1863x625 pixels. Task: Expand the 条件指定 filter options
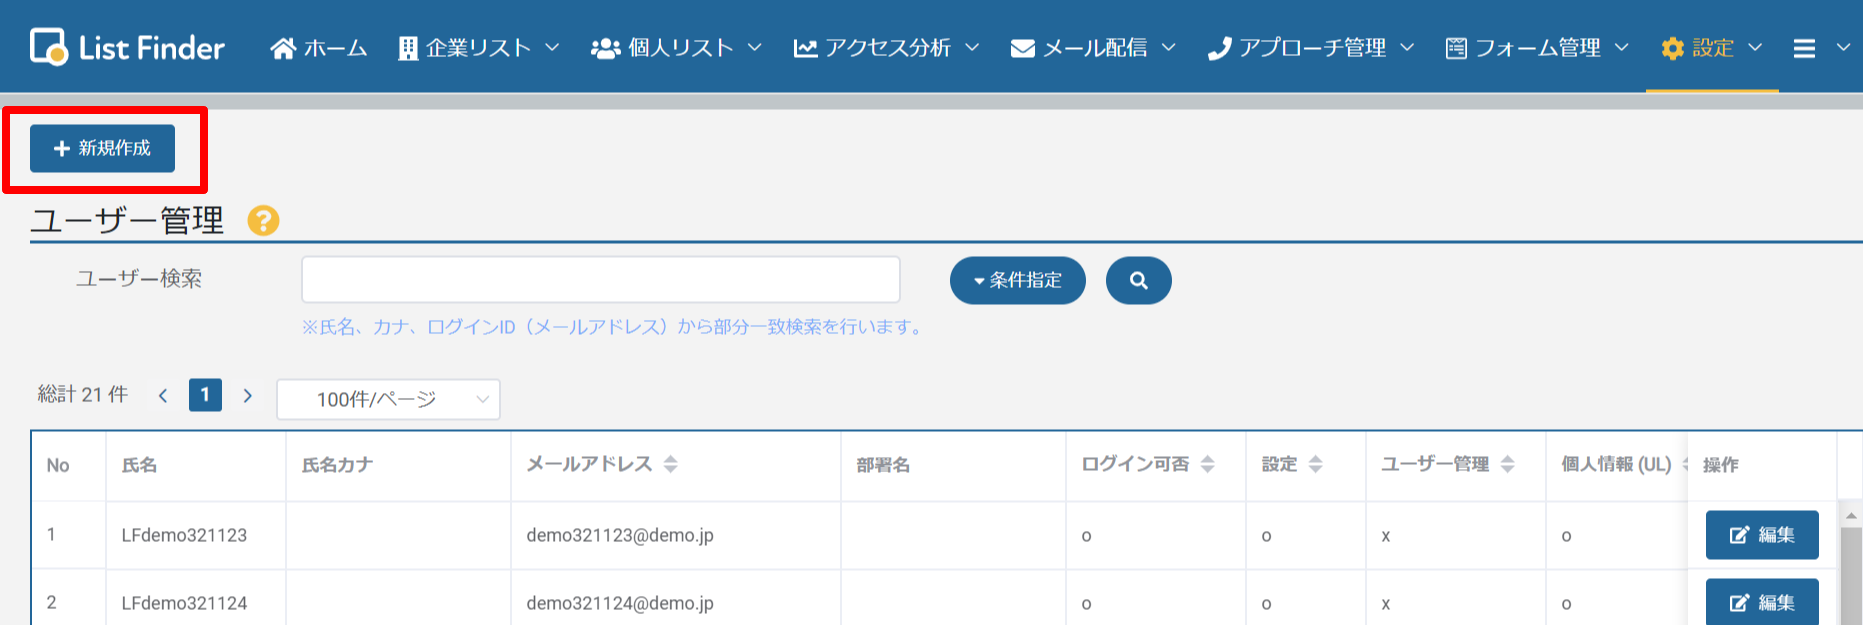(x=1017, y=281)
